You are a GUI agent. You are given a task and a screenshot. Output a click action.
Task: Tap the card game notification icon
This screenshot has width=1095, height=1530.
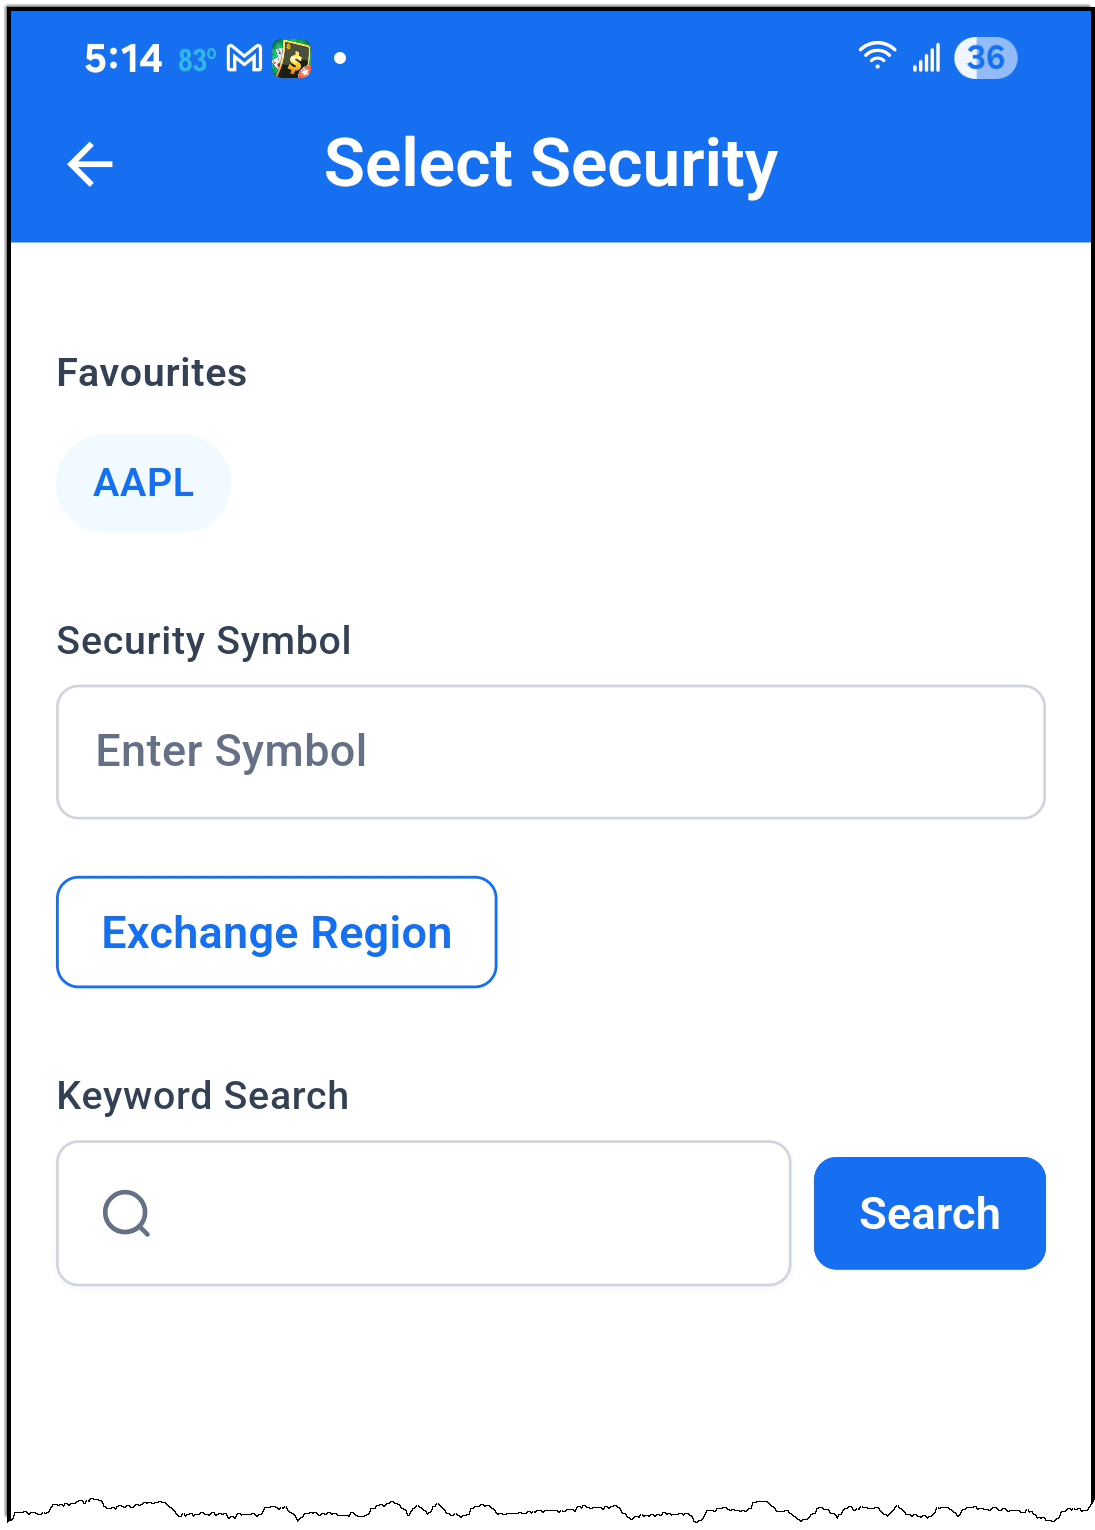coord(292,59)
